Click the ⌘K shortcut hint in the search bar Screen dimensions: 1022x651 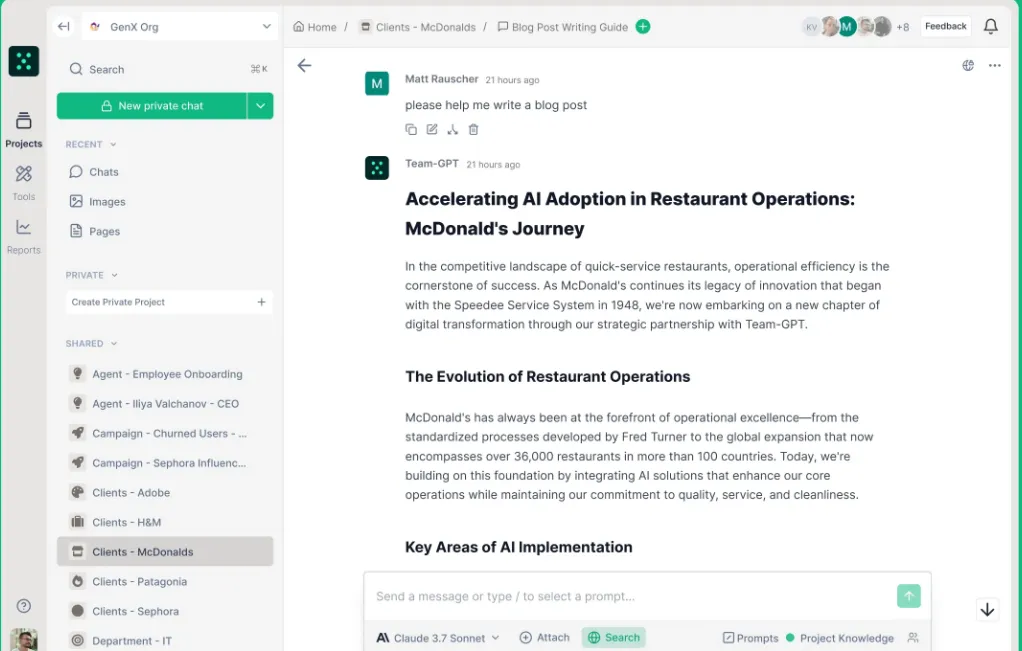click(259, 69)
